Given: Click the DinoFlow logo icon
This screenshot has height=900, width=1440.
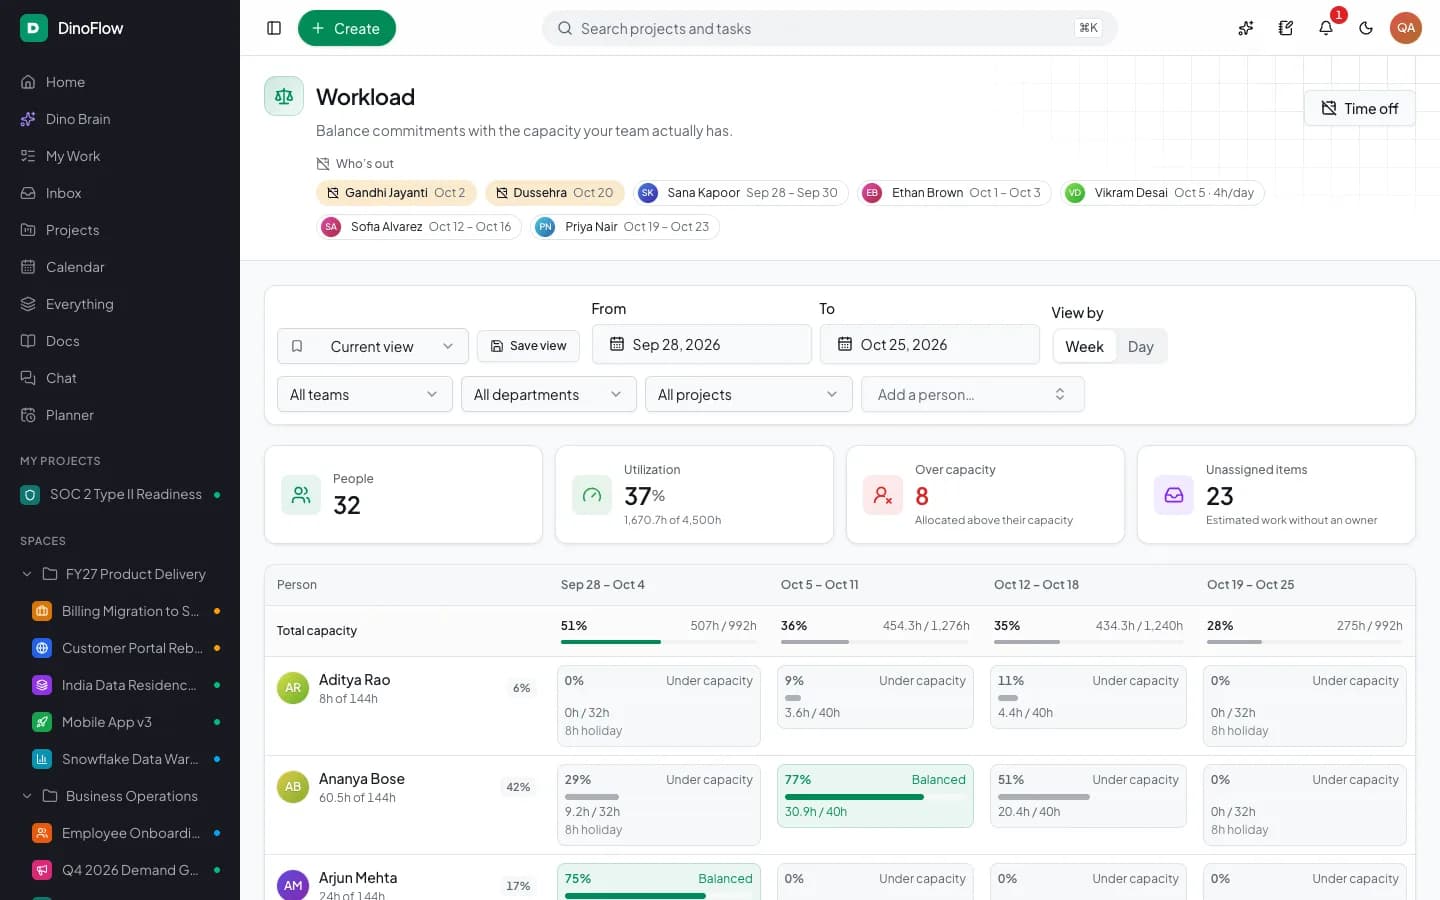Looking at the screenshot, I should (33, 28).
